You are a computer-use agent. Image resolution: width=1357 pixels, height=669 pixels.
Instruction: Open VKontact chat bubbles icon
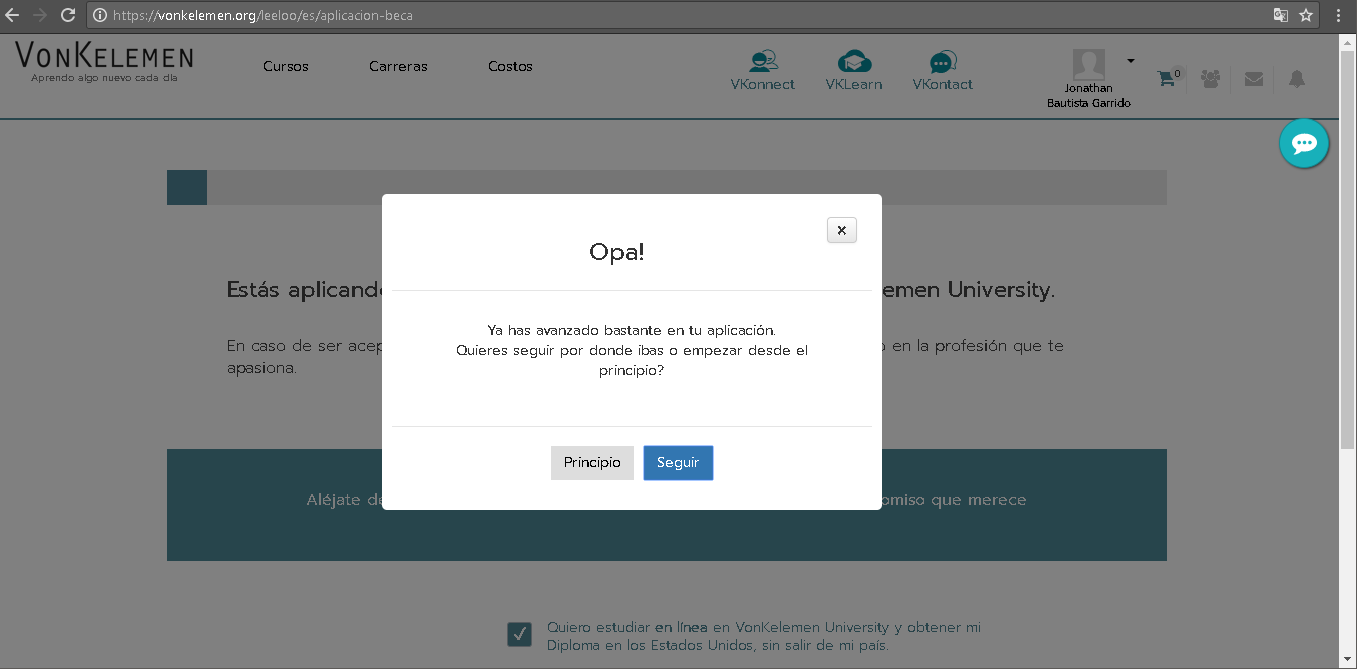tap(942, 62)
